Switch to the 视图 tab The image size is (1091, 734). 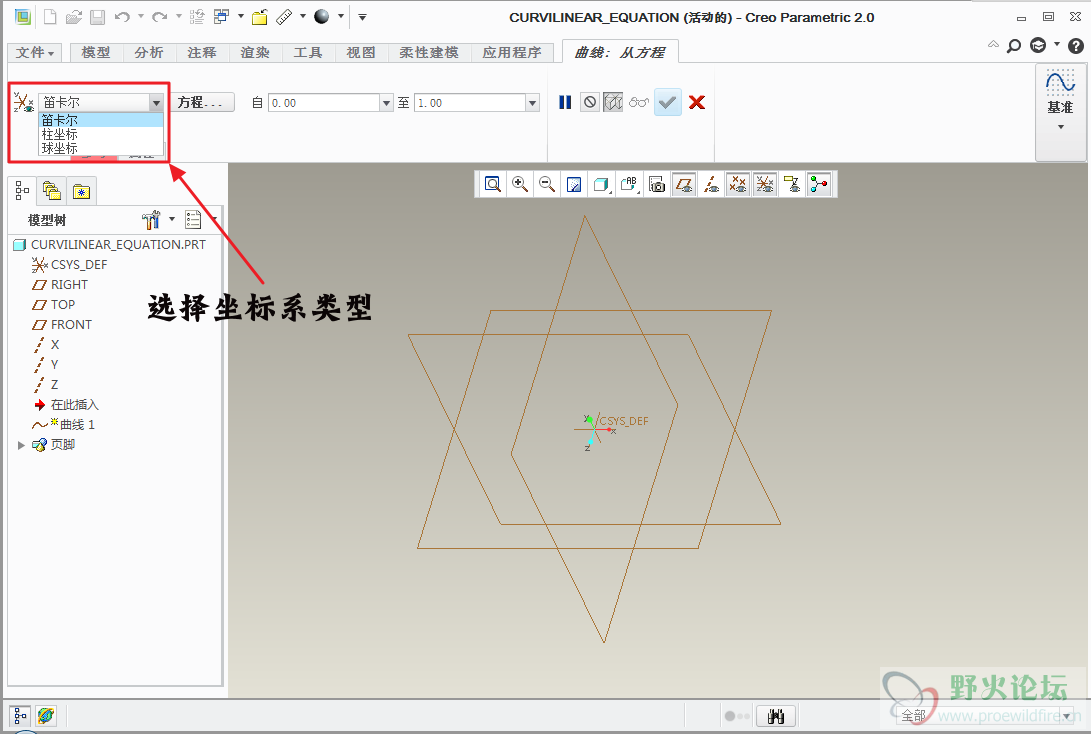pyautogui.click(x=360, y=52)
